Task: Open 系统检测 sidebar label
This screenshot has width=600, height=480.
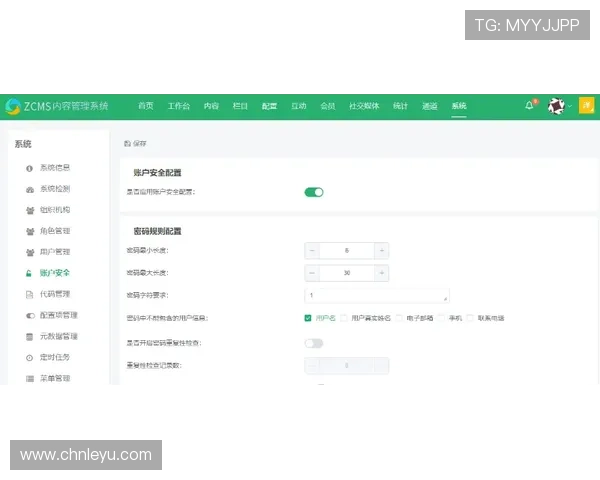Action: click(55, 189)
